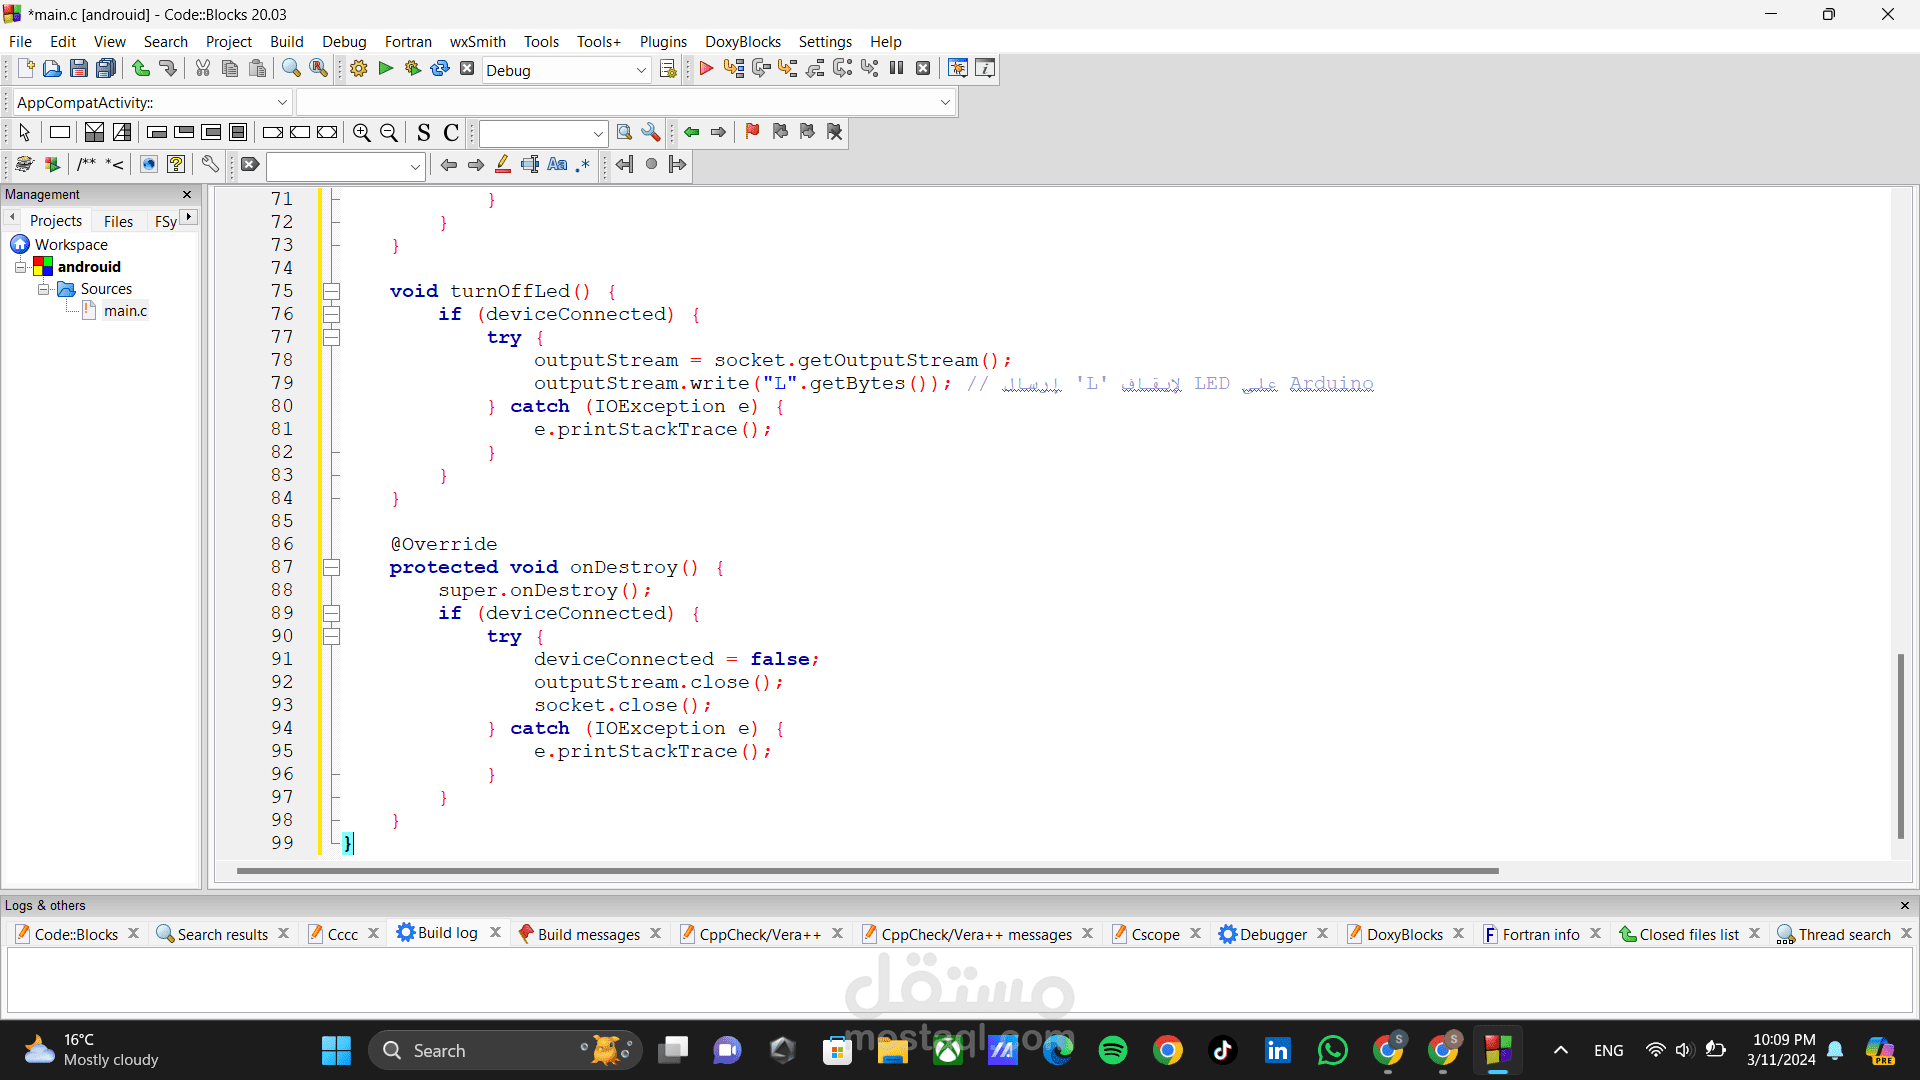Click the Zoom in magnifier icon
Image resolution: width=1920 pixels, height=1080 pixels.
[x=362, y=132]
